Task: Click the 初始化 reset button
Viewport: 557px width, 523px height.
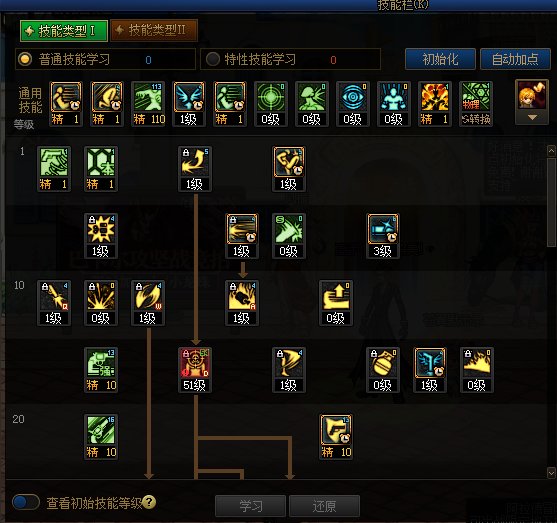Action: (x=440, y=59)
